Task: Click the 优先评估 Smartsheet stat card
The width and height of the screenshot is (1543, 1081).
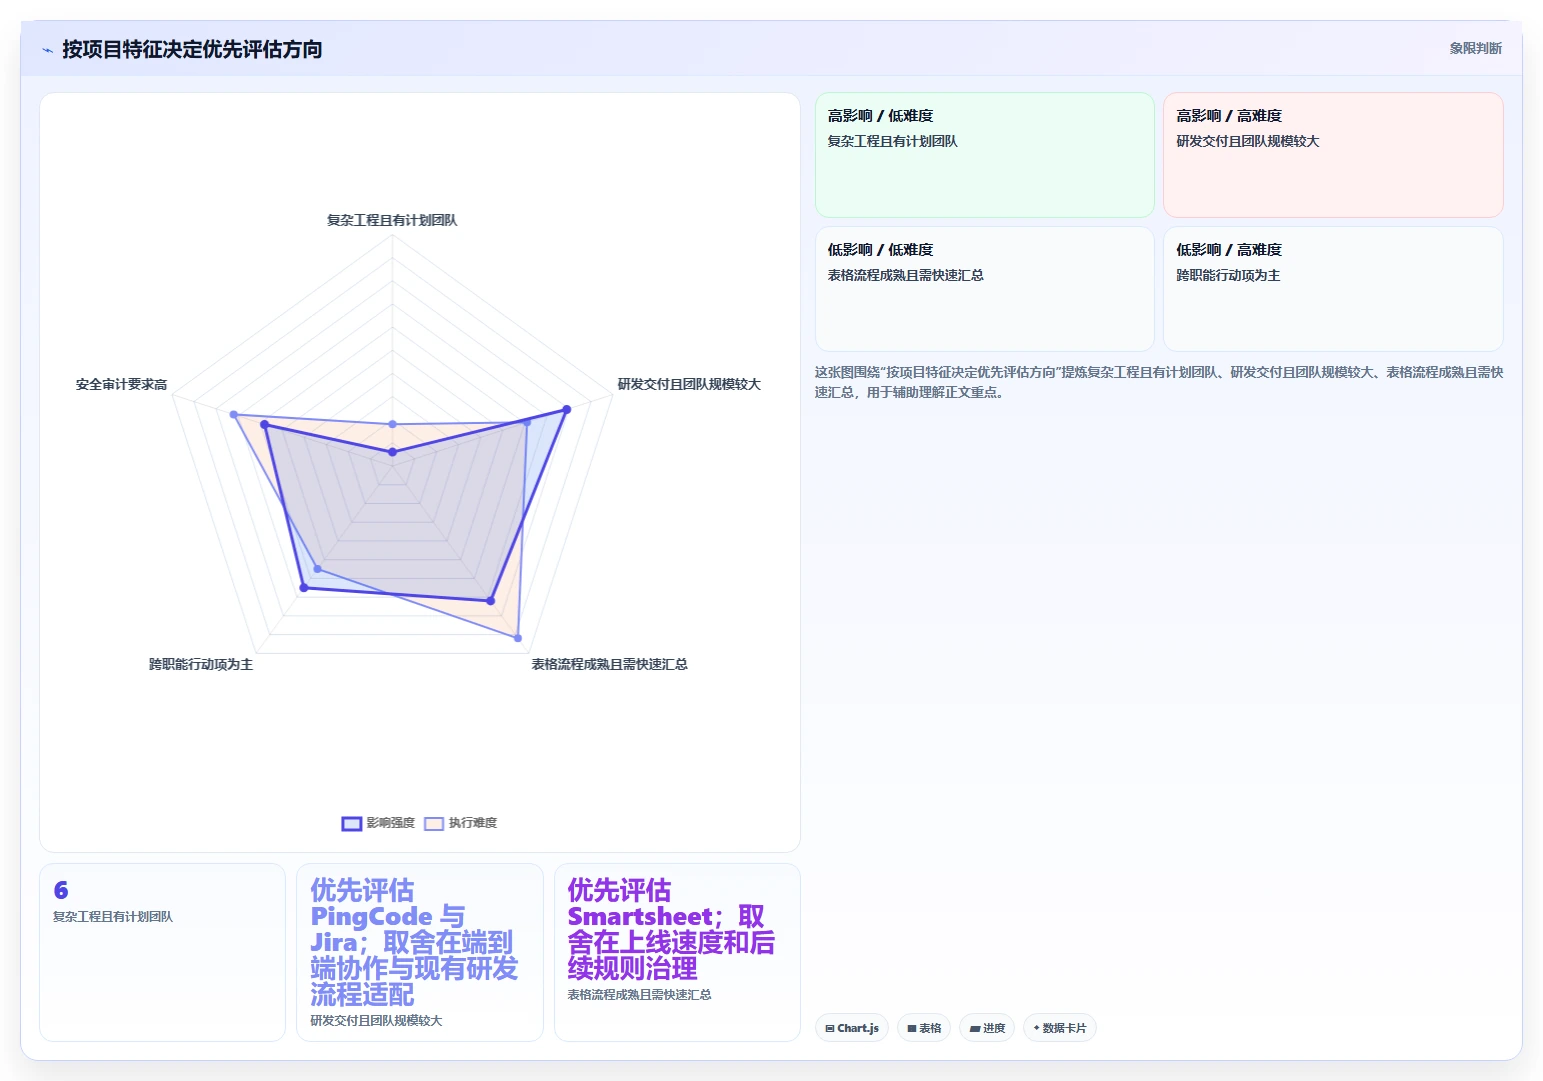Action: click(x=677, y=952)
